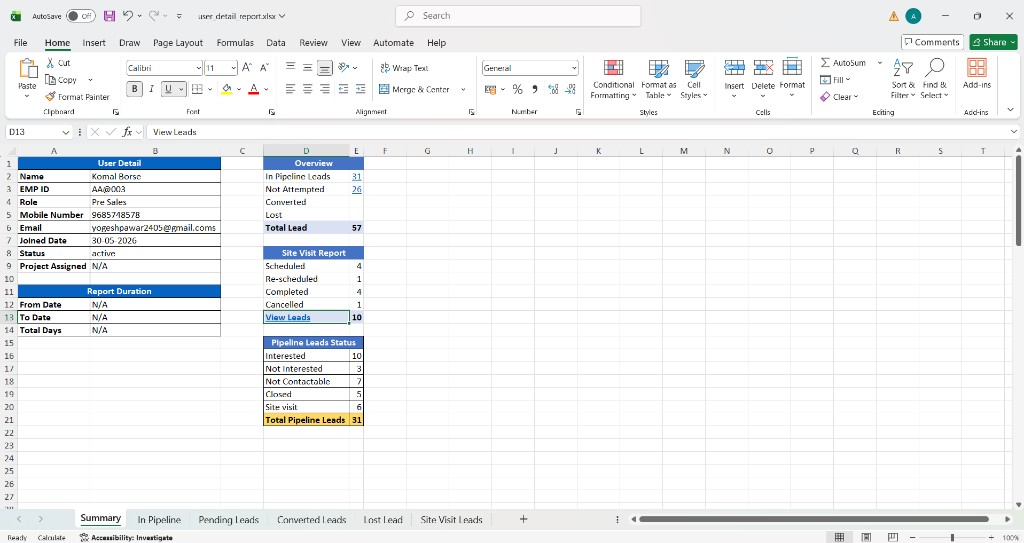1024x543 pixels.
Task: Click the Comments button
Action: [932, 42]
